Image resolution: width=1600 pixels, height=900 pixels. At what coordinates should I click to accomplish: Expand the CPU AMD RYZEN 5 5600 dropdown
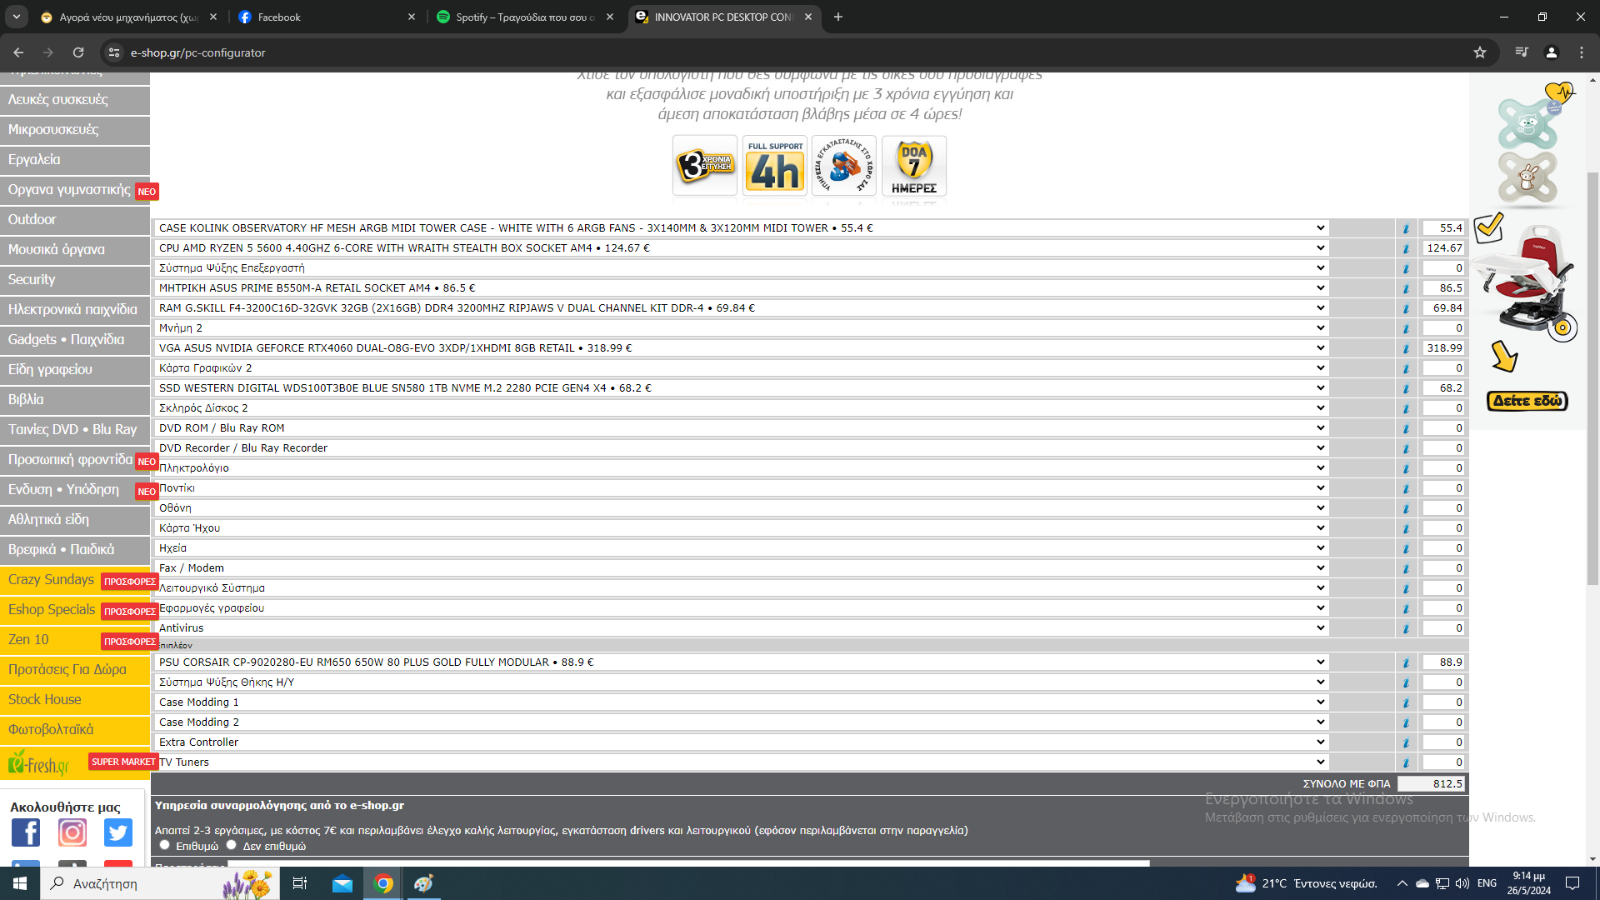pyautogui.click(x=741, y=248)
